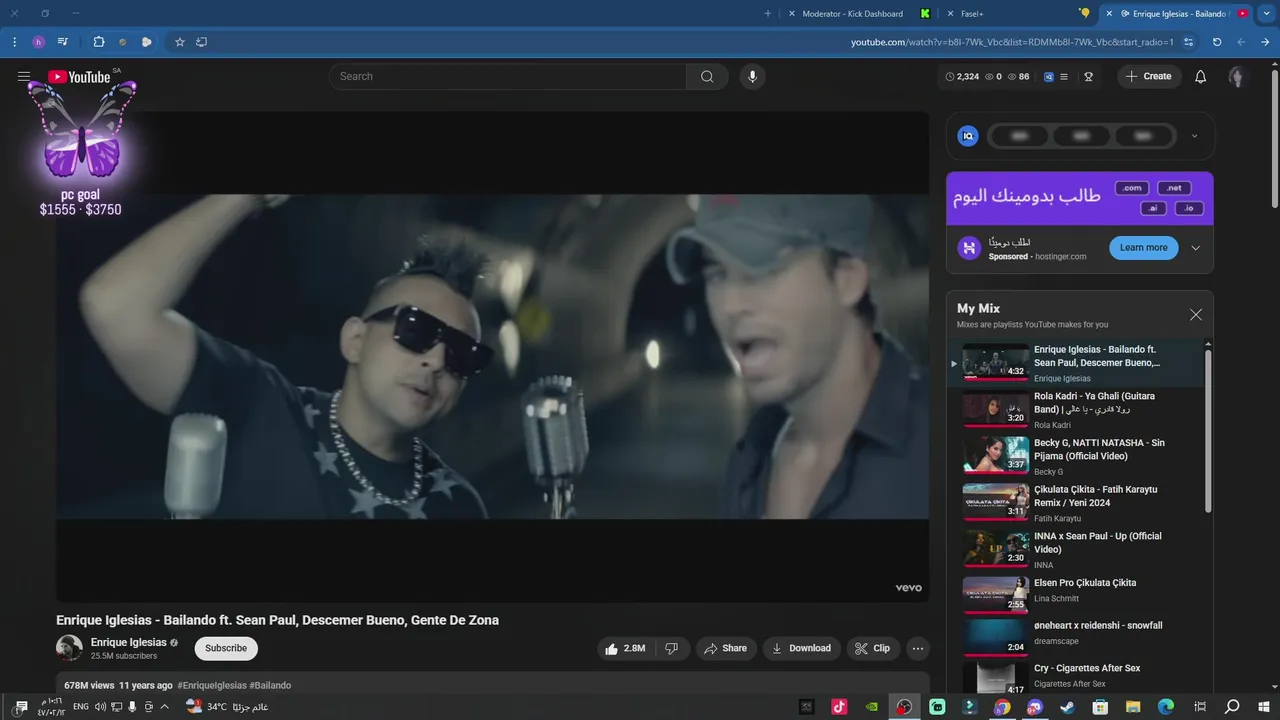This screenshot has height=720, width=1280.
Task: Download the video
Action: point(802,648)
